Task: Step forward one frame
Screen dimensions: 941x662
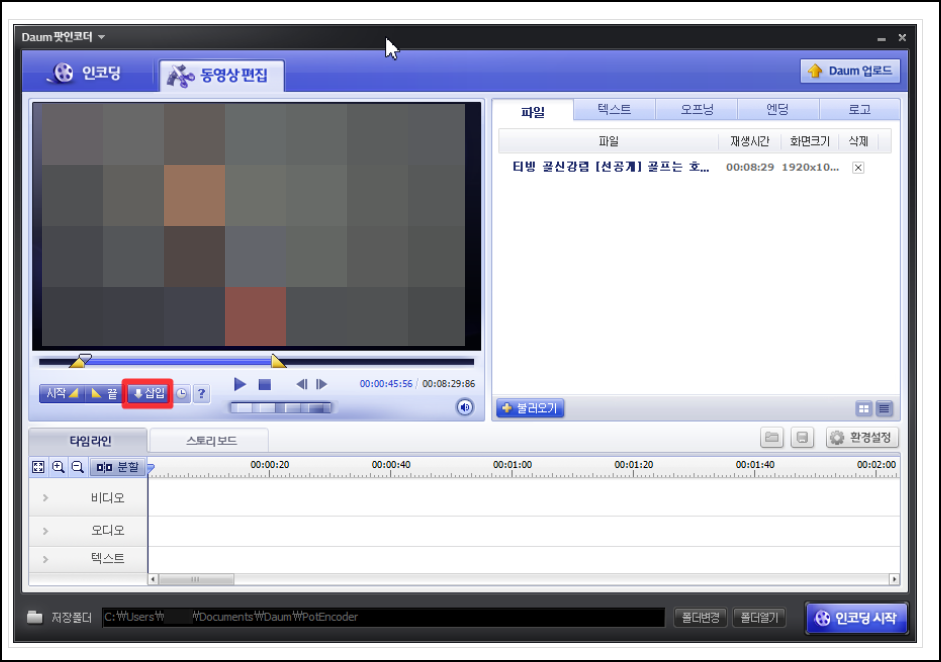Action: 322,384
